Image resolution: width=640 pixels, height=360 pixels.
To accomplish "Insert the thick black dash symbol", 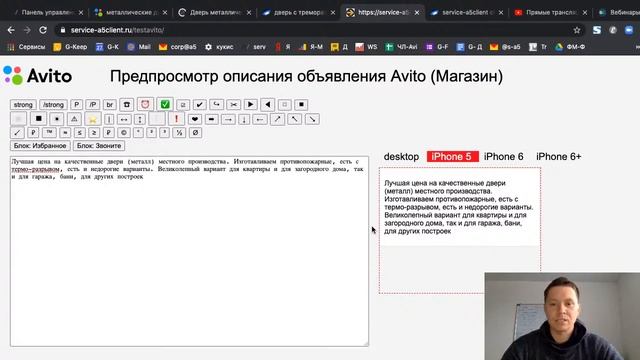I will coord(211,119).
